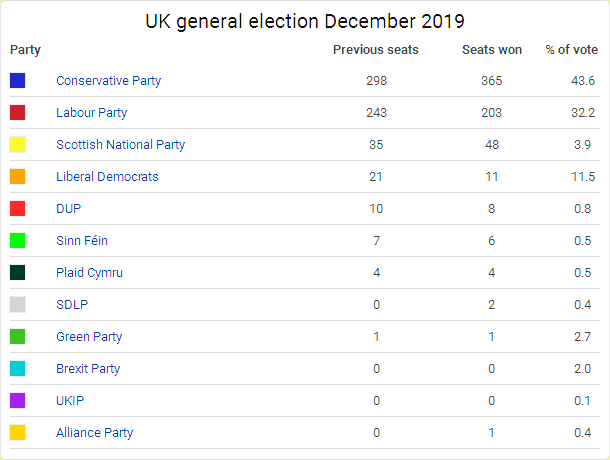This screenshot has height=460, width=610.
Task: Click the bright green Sinn Féin swatch
Action: [x=18, y=241]
